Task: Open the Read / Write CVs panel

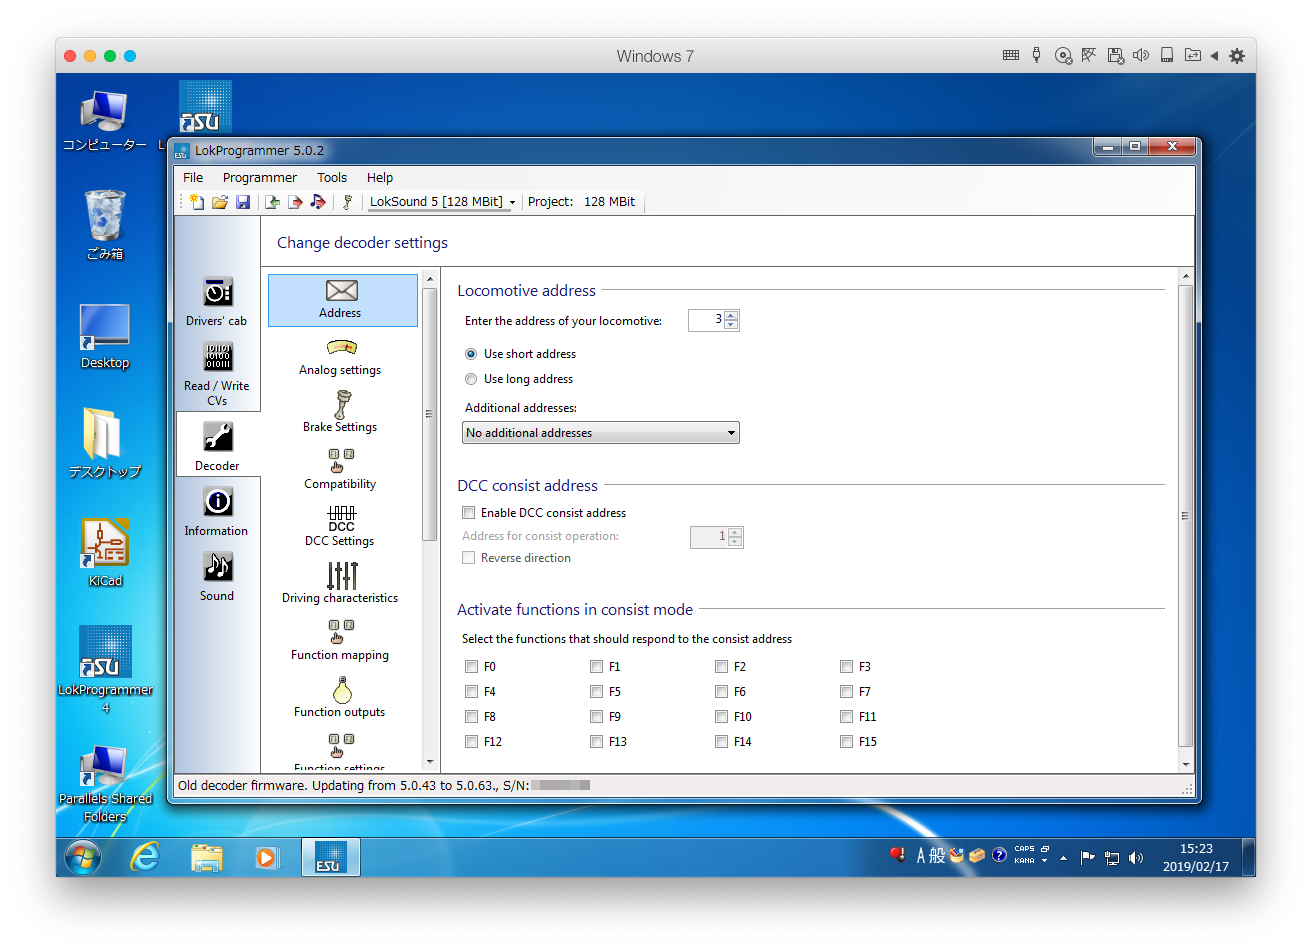Action: [x=217, y=373]
